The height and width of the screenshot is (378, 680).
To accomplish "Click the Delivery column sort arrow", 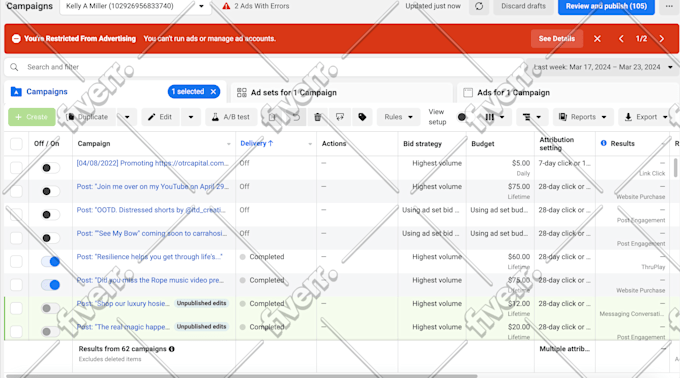I will (x=271, y=143).
